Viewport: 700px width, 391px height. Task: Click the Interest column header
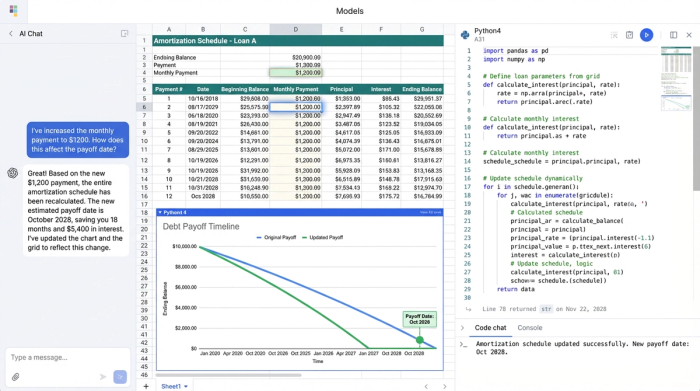click(381, 89)
